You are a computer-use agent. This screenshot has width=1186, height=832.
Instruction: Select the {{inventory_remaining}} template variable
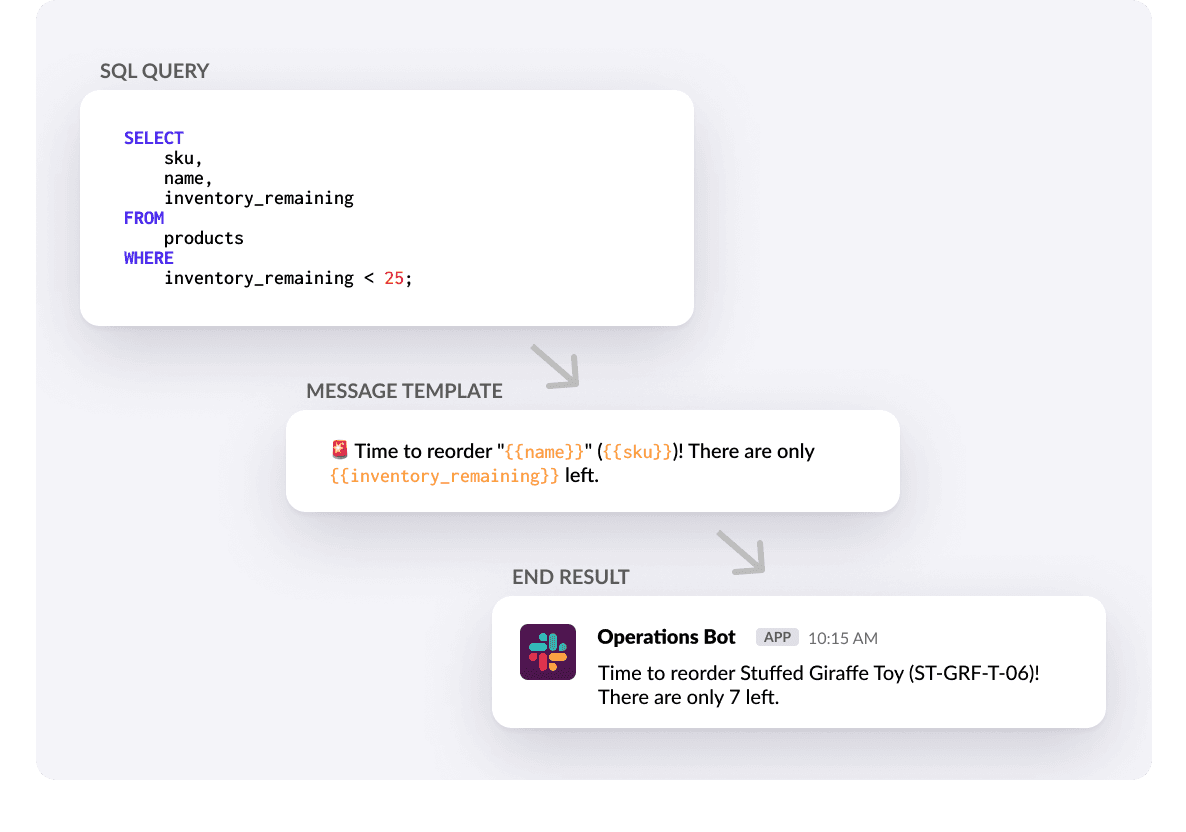445,476
